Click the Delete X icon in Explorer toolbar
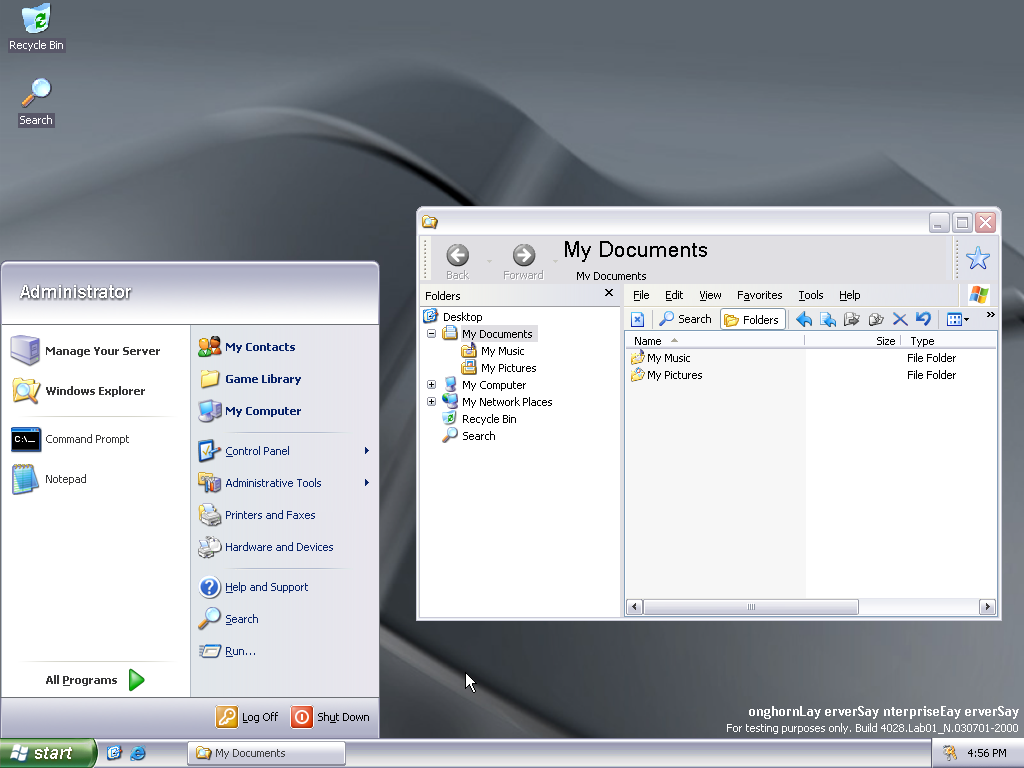Viewport: 1024px width, 768px height. tap(899, 319)
